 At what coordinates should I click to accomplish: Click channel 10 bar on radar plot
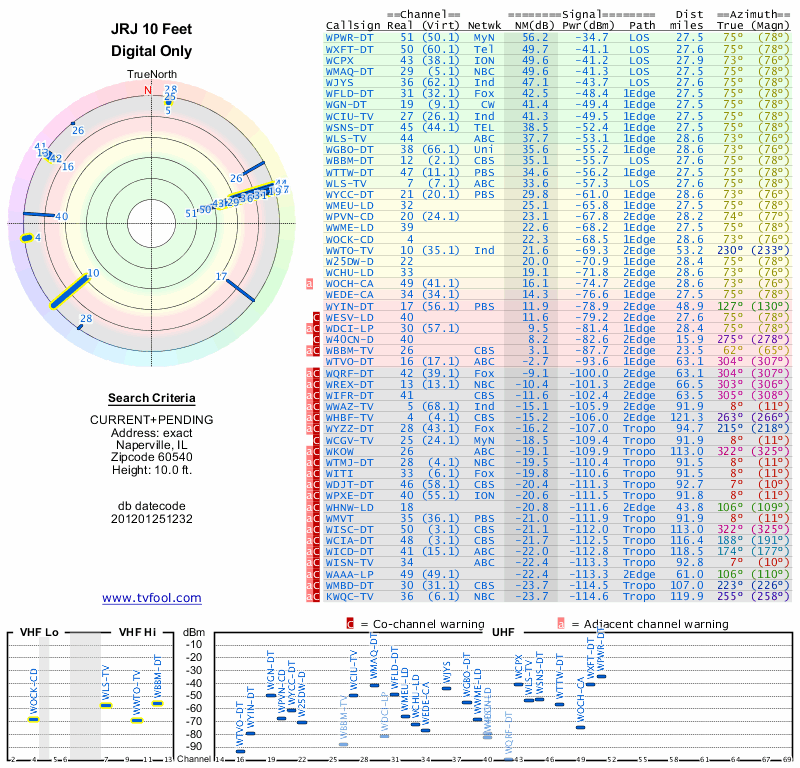click(x=69, y=291)
